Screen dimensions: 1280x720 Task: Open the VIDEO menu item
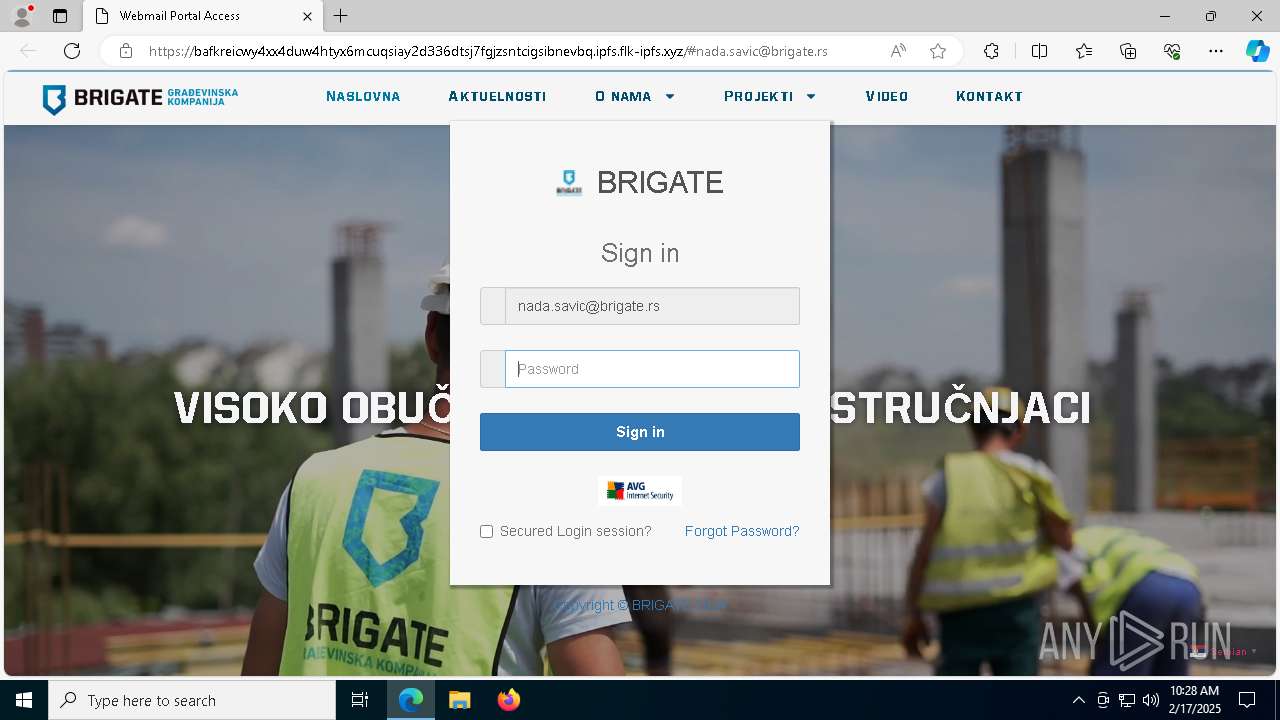[887, 97]
